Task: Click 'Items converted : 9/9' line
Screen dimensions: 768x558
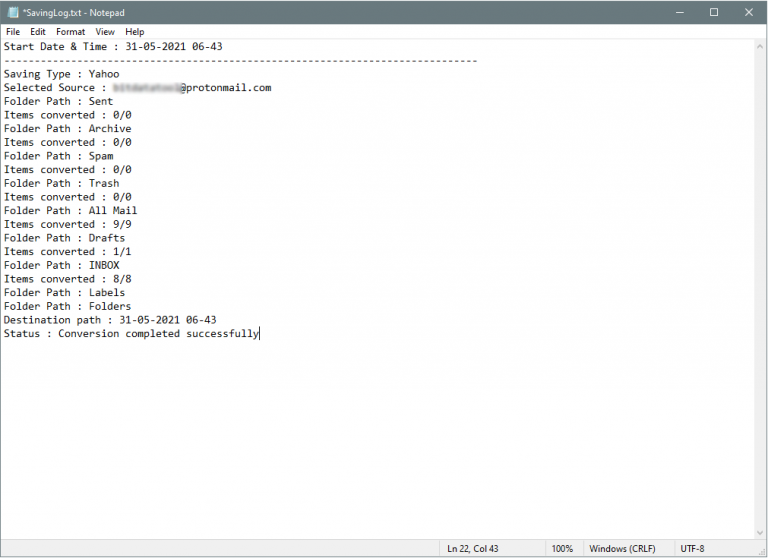Action: [68, 224]
